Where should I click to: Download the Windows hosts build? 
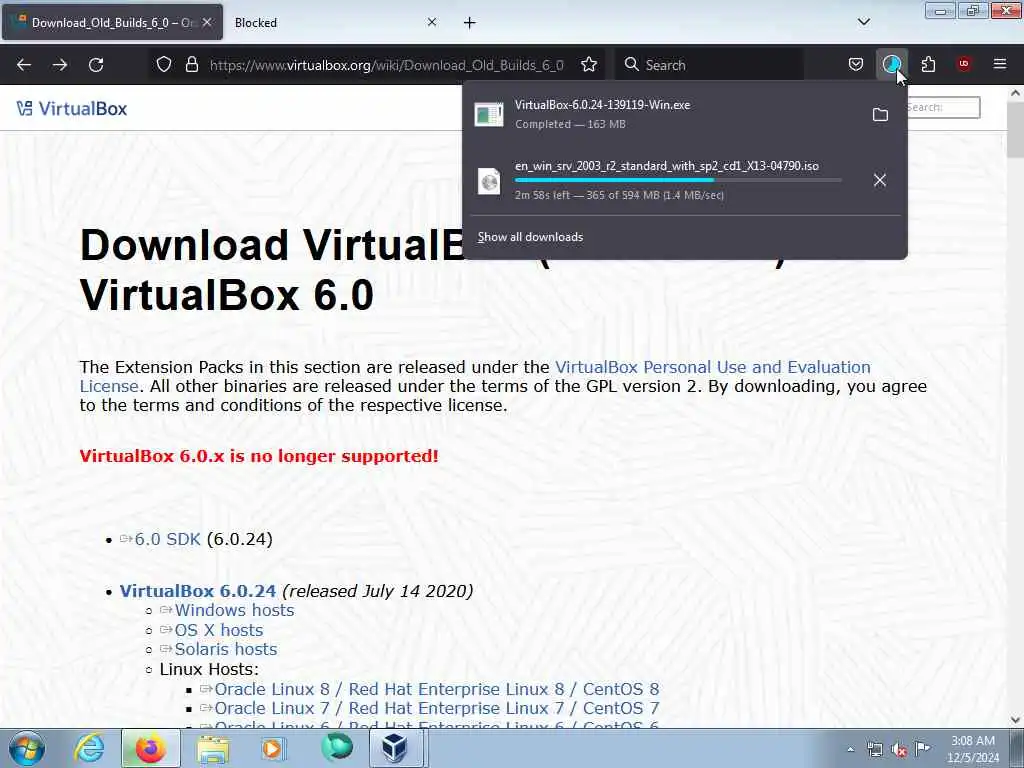click(234, 611)
